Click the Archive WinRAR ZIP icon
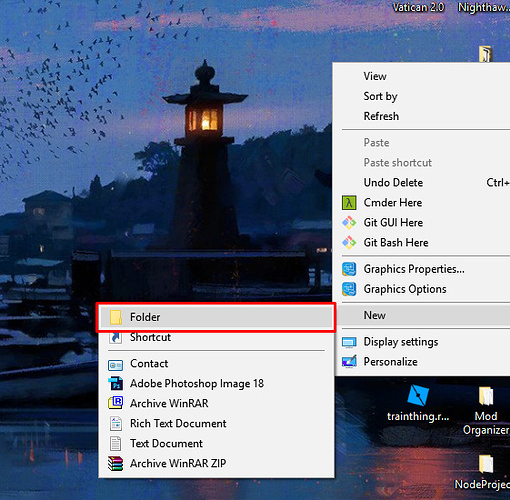 coord(116,463)
